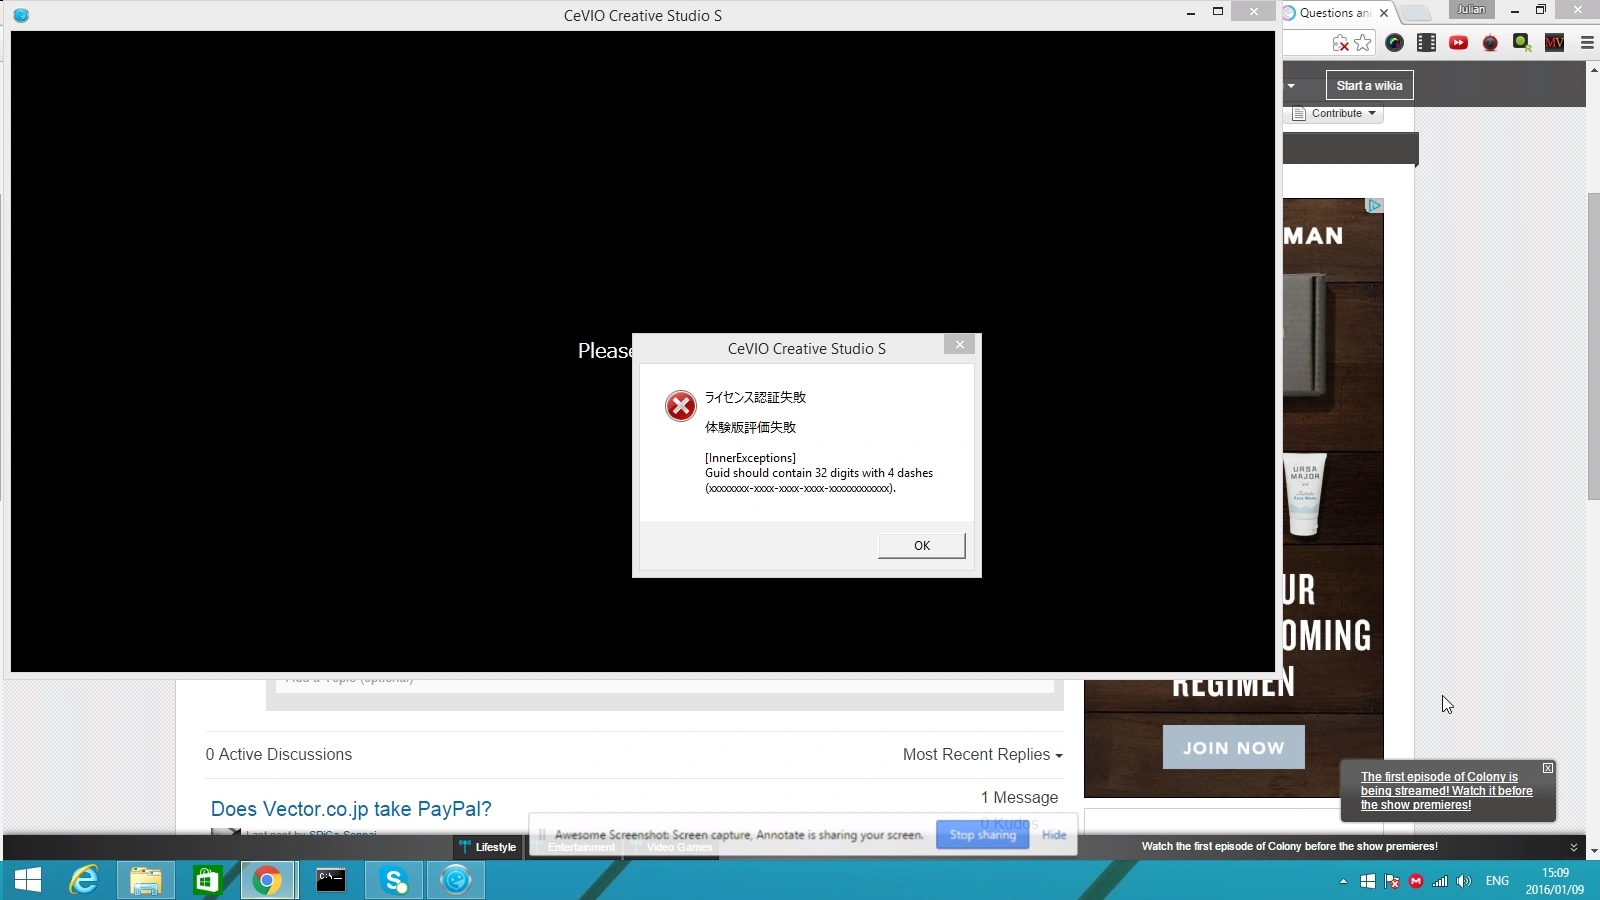Viewport: 1600px width, 900px height.
Task: Open the color camera extension icon
Action: click(x=1394, y=43)
